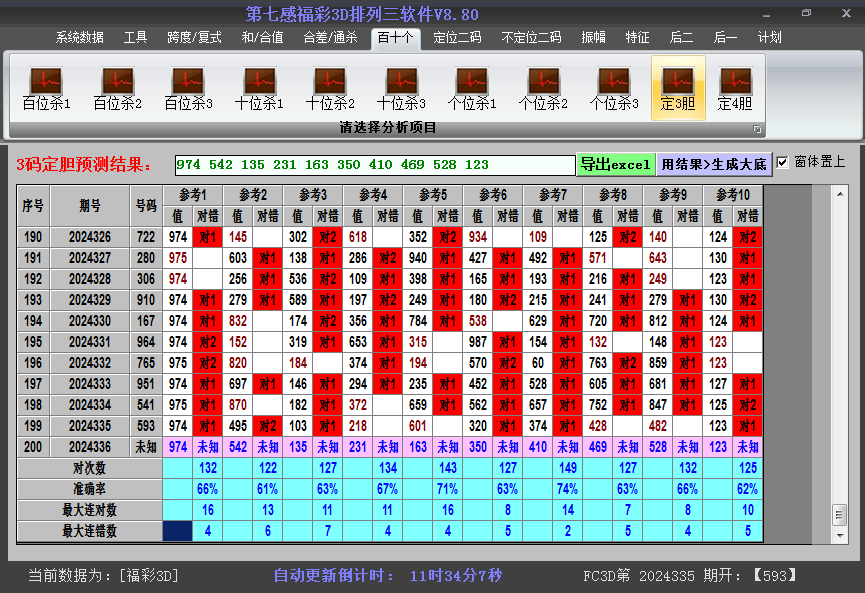Click the 当前数据为: [福彩3D] status text
The height and width of the screenshot is (593, 865).
point(104,576)
